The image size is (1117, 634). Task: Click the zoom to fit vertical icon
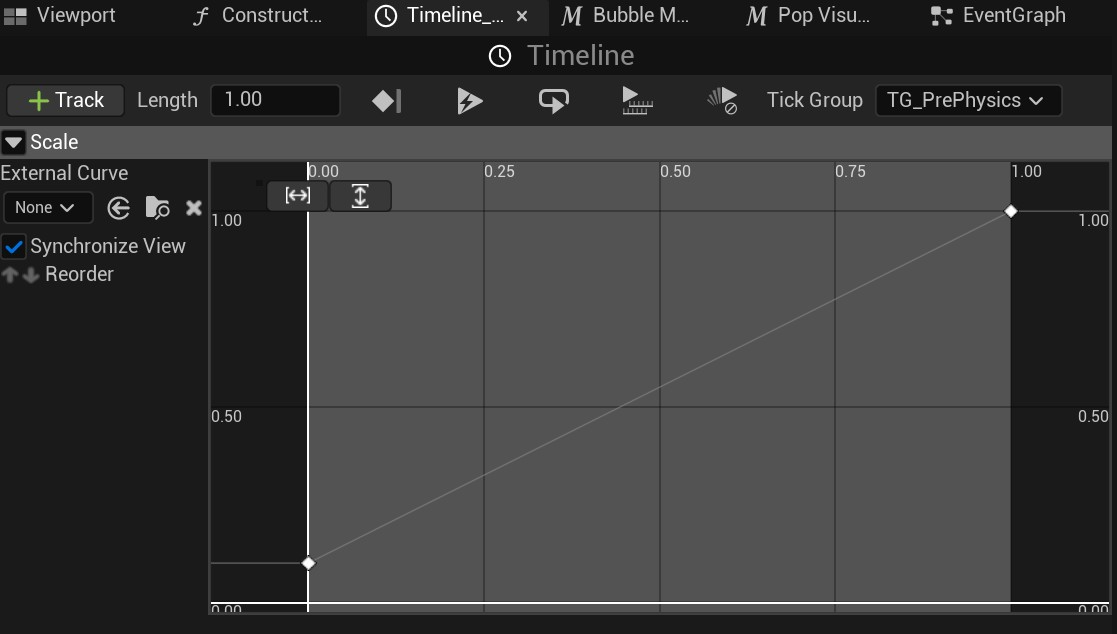point(360,196)
